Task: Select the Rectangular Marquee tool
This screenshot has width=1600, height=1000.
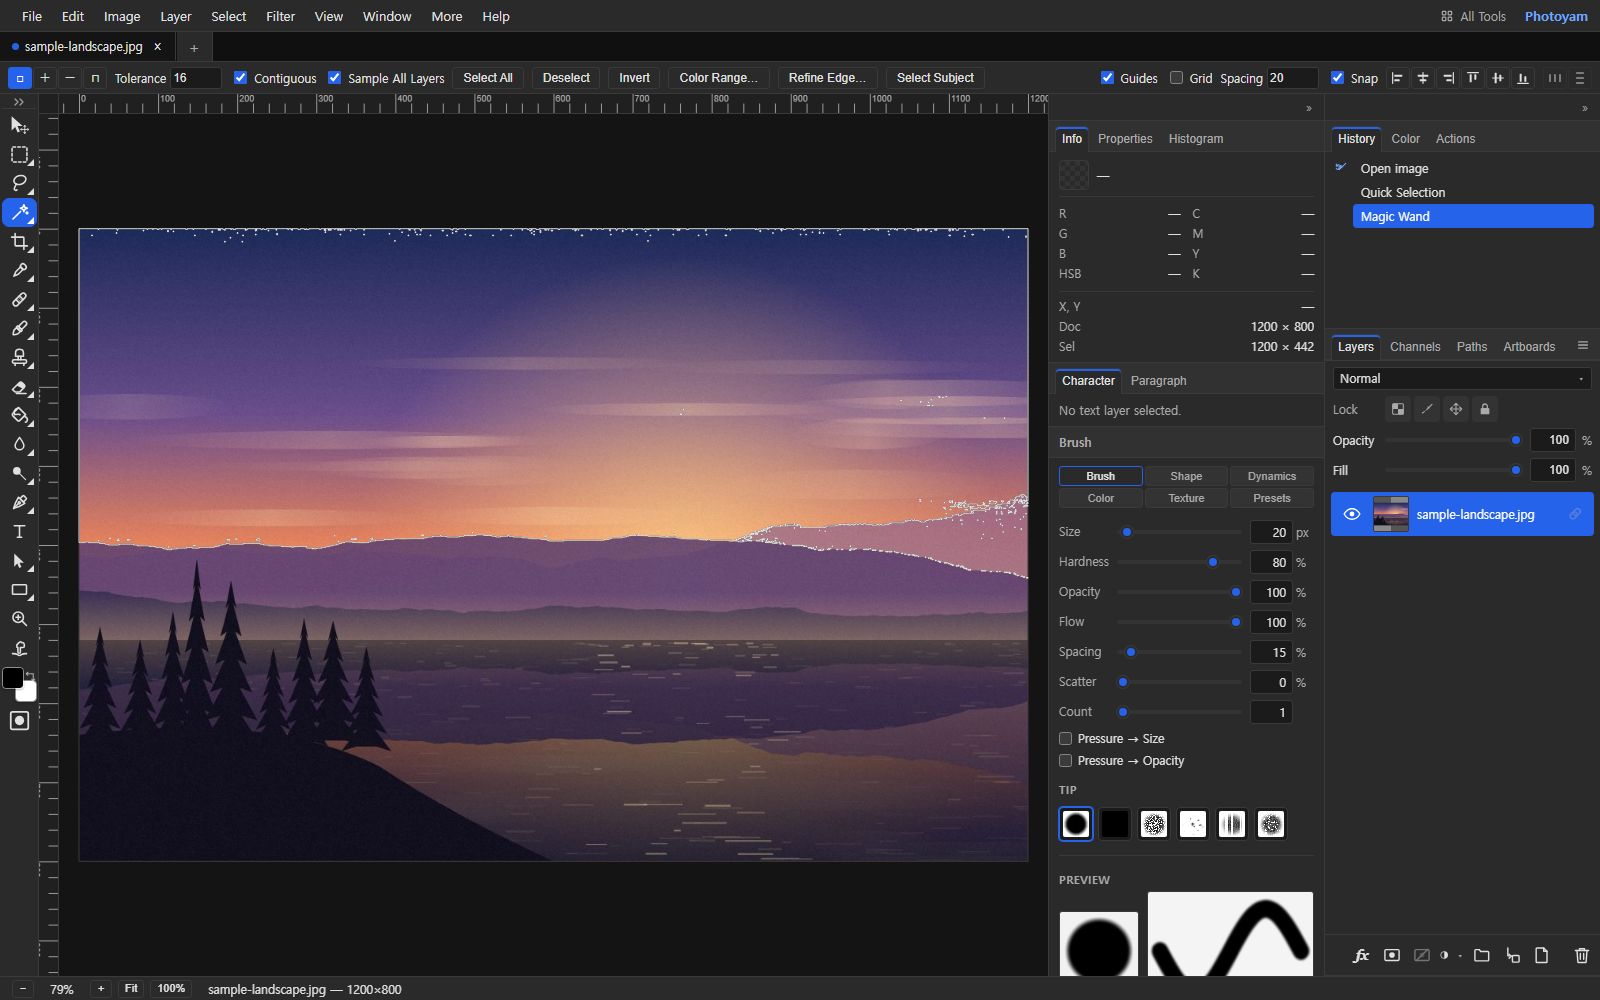Action: (19, 154)
